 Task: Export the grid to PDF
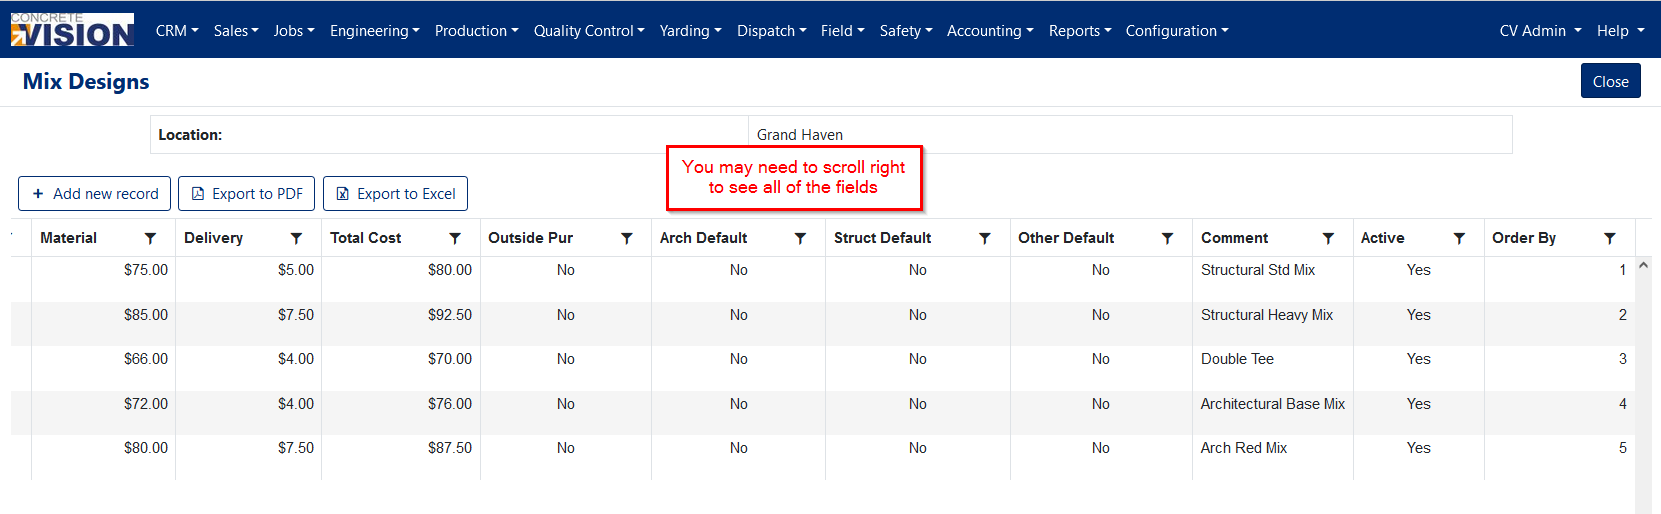point(247,194)
